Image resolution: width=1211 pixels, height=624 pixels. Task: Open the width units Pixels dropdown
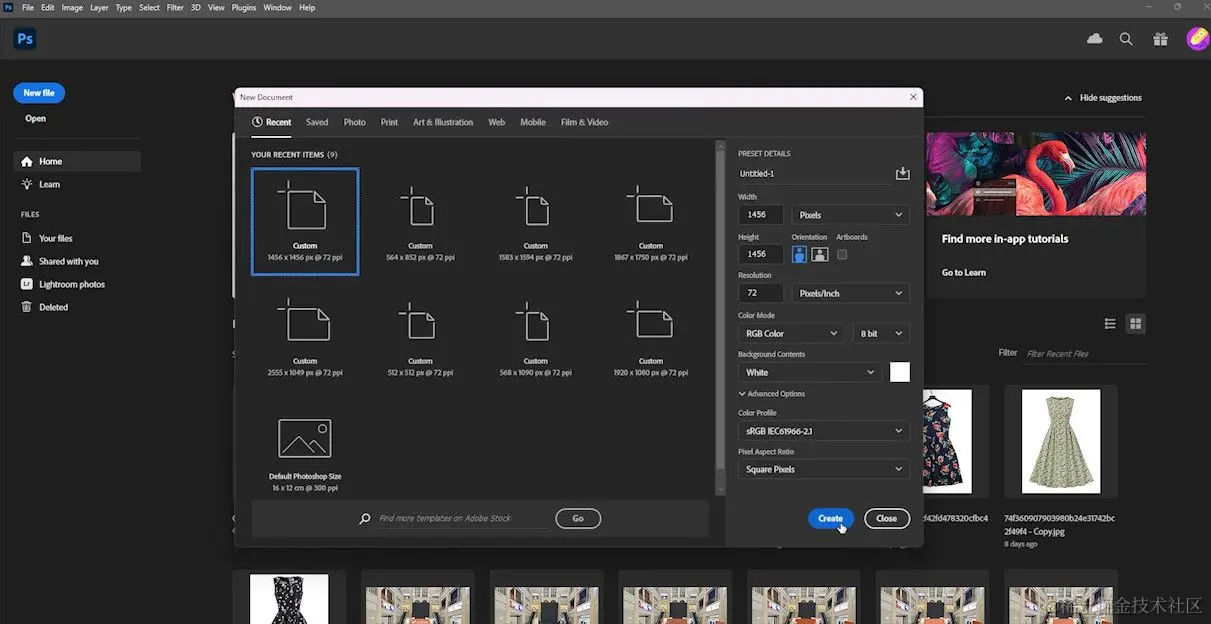tap(850, 214)
